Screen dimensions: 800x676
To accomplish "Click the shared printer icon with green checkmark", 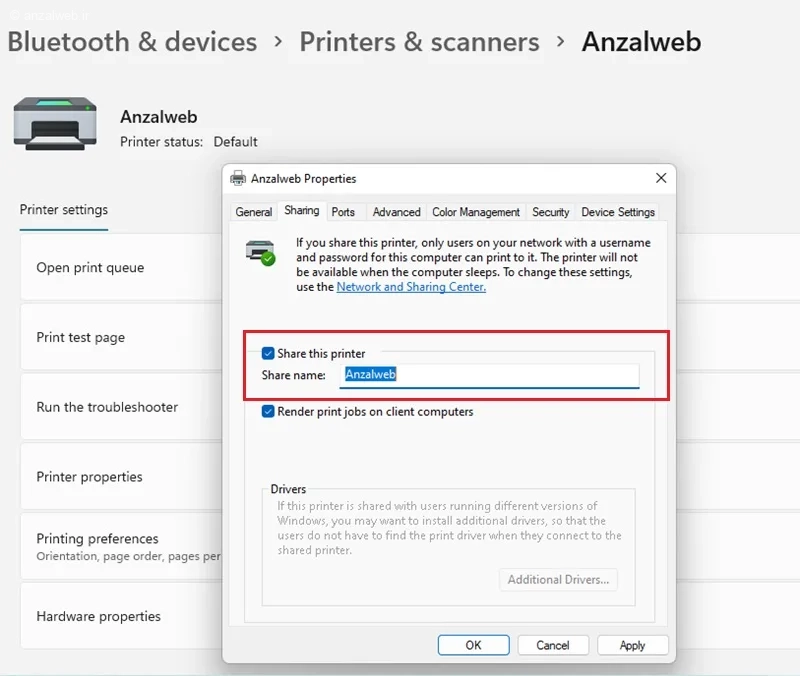I will point(260,253).
